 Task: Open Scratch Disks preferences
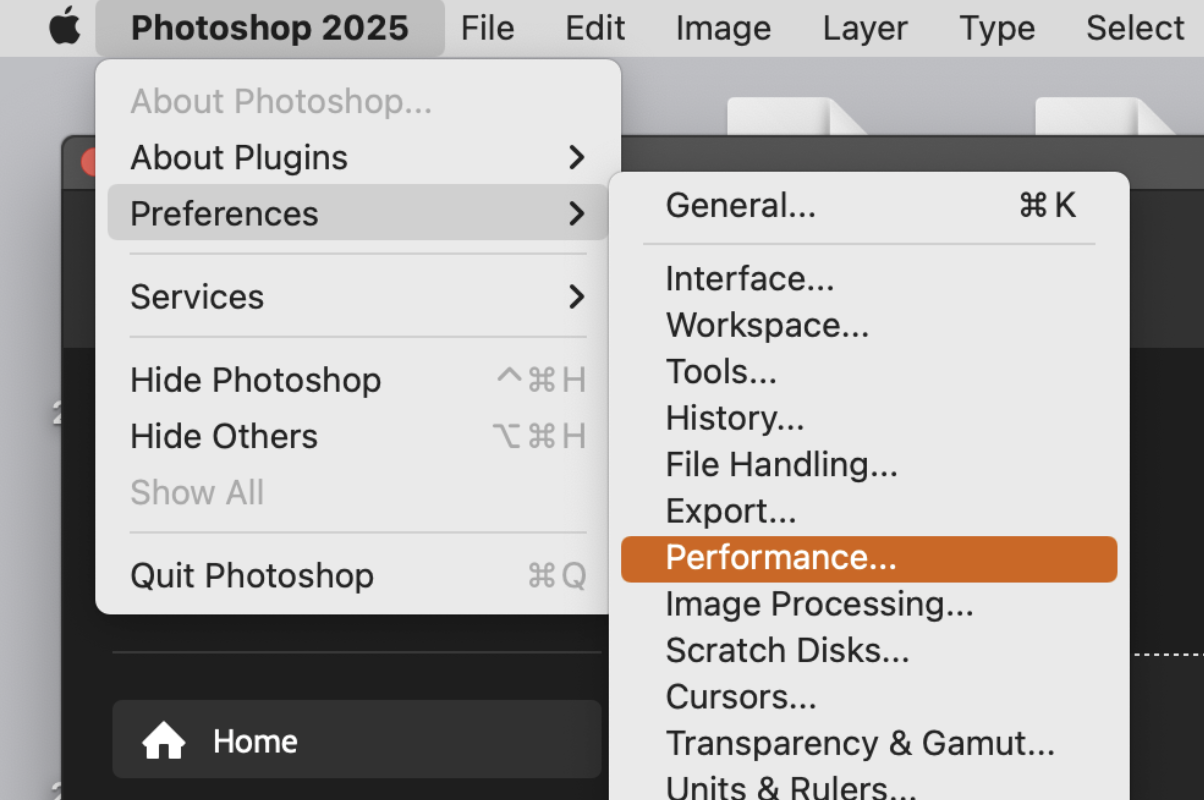click(x=787, y=650)
